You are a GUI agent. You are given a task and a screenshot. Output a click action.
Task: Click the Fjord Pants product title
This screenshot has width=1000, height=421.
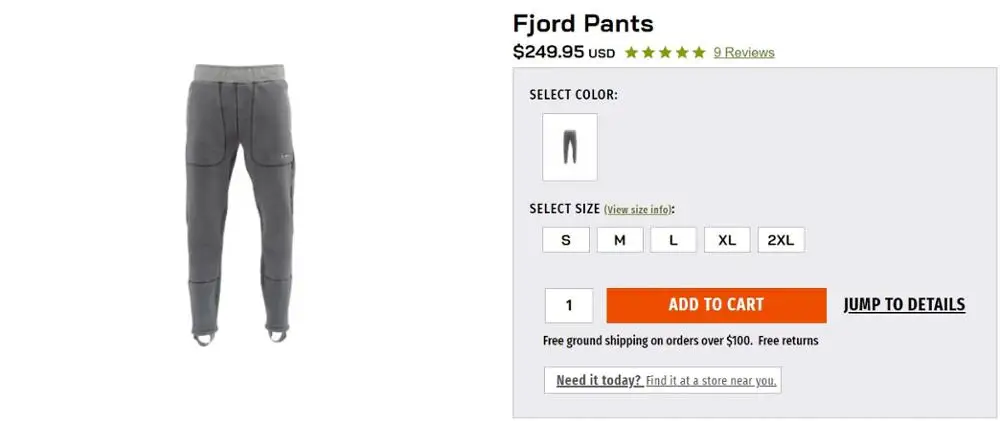click(583, 23)
